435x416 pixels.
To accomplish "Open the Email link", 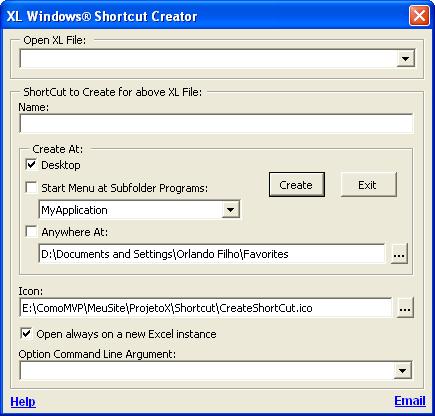I will (410, 401).
